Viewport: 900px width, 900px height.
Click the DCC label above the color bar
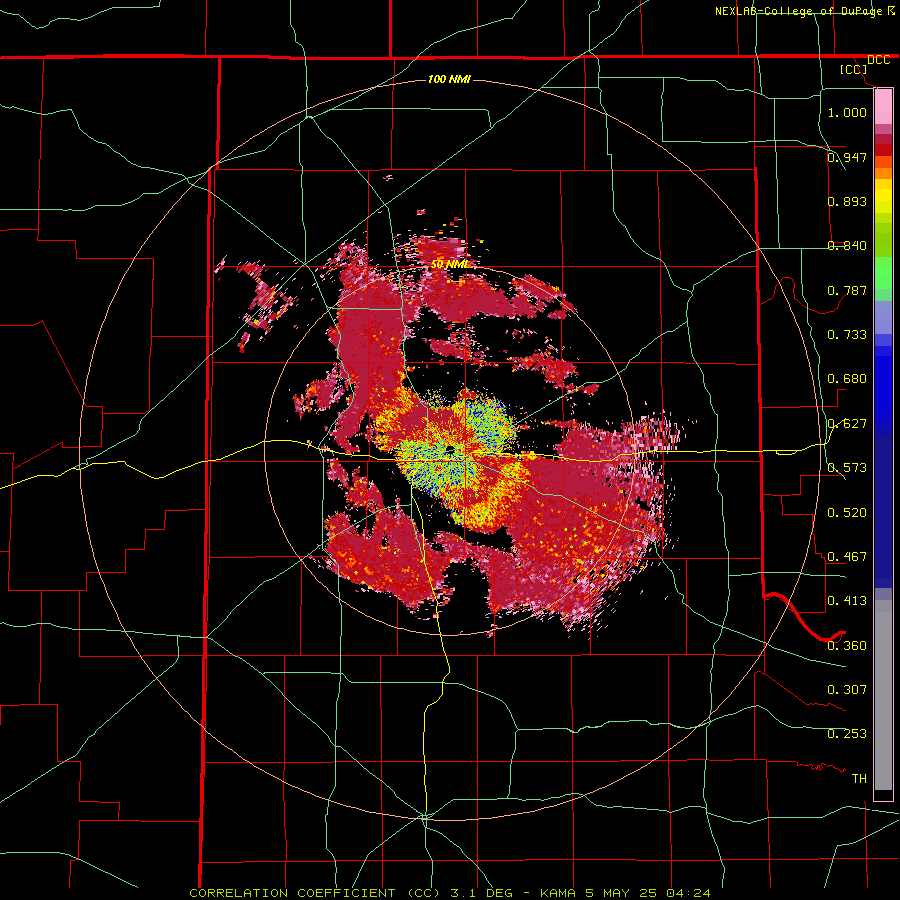[878, 60]
